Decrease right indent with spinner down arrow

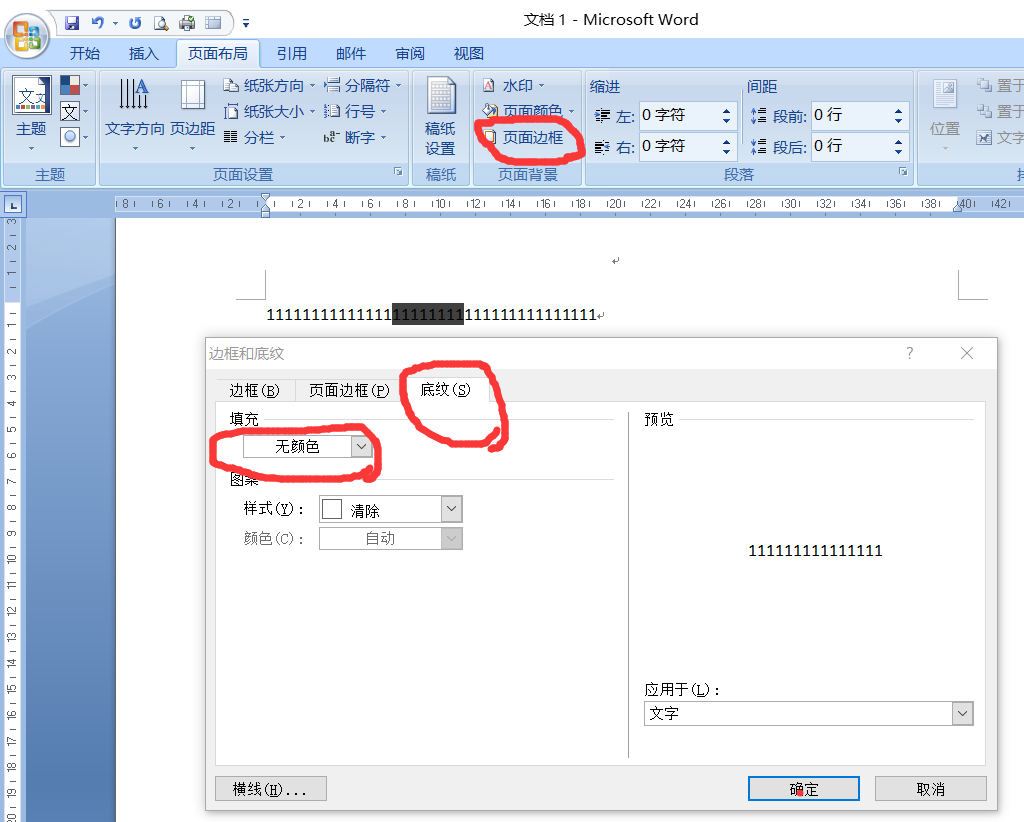[x=726, y=152]
